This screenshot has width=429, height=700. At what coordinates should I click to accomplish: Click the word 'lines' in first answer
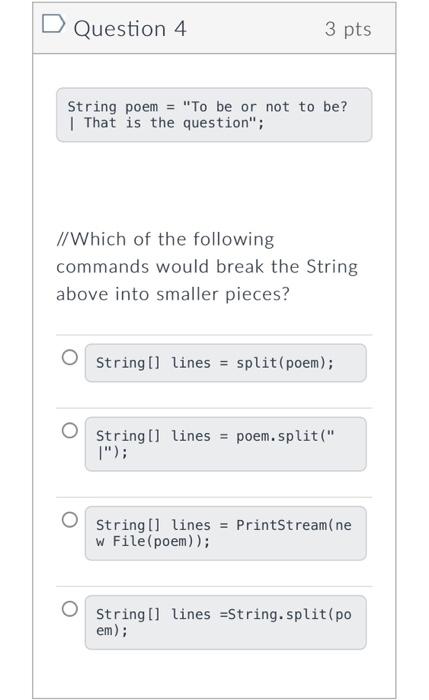pos(191,362)
